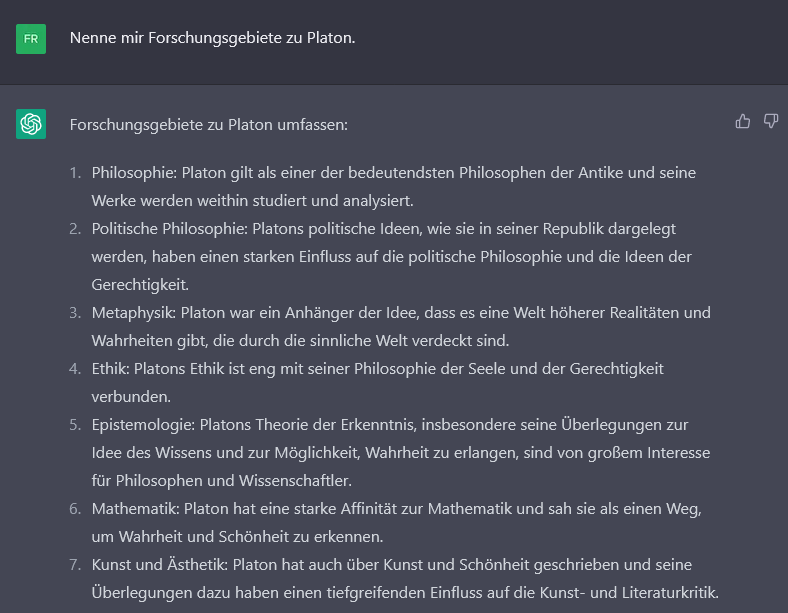Viewport: 788px width, 613px height.
Task: Click the intro line "Forschungsgebiete zu Platon umfassen:"
Action: (x=209, y=125)
